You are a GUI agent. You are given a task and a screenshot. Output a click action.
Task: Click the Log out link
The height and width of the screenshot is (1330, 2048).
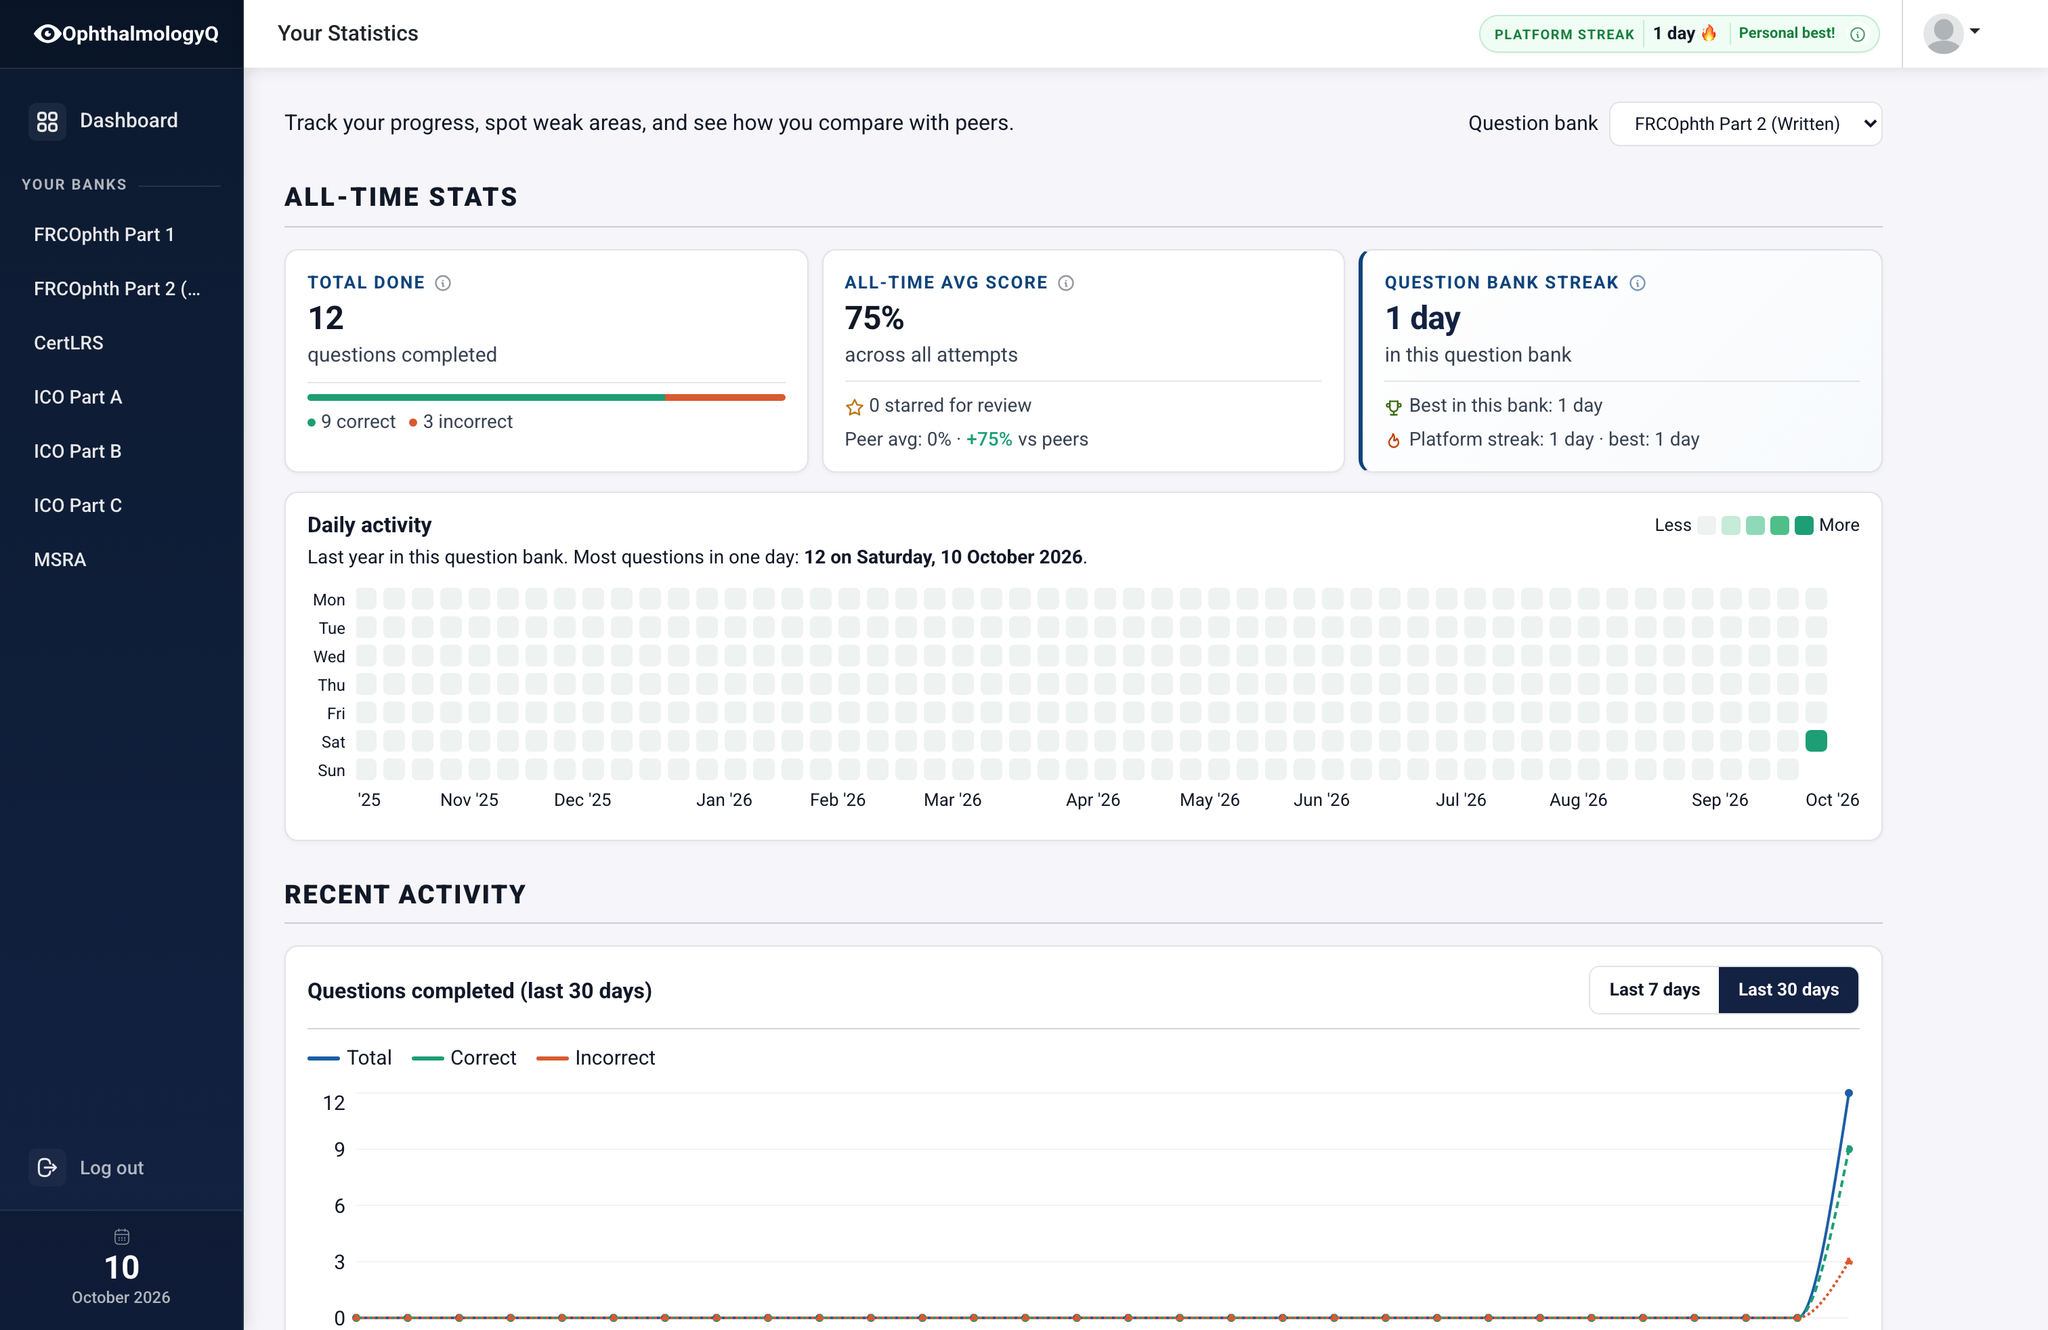tap(111, 1168)
